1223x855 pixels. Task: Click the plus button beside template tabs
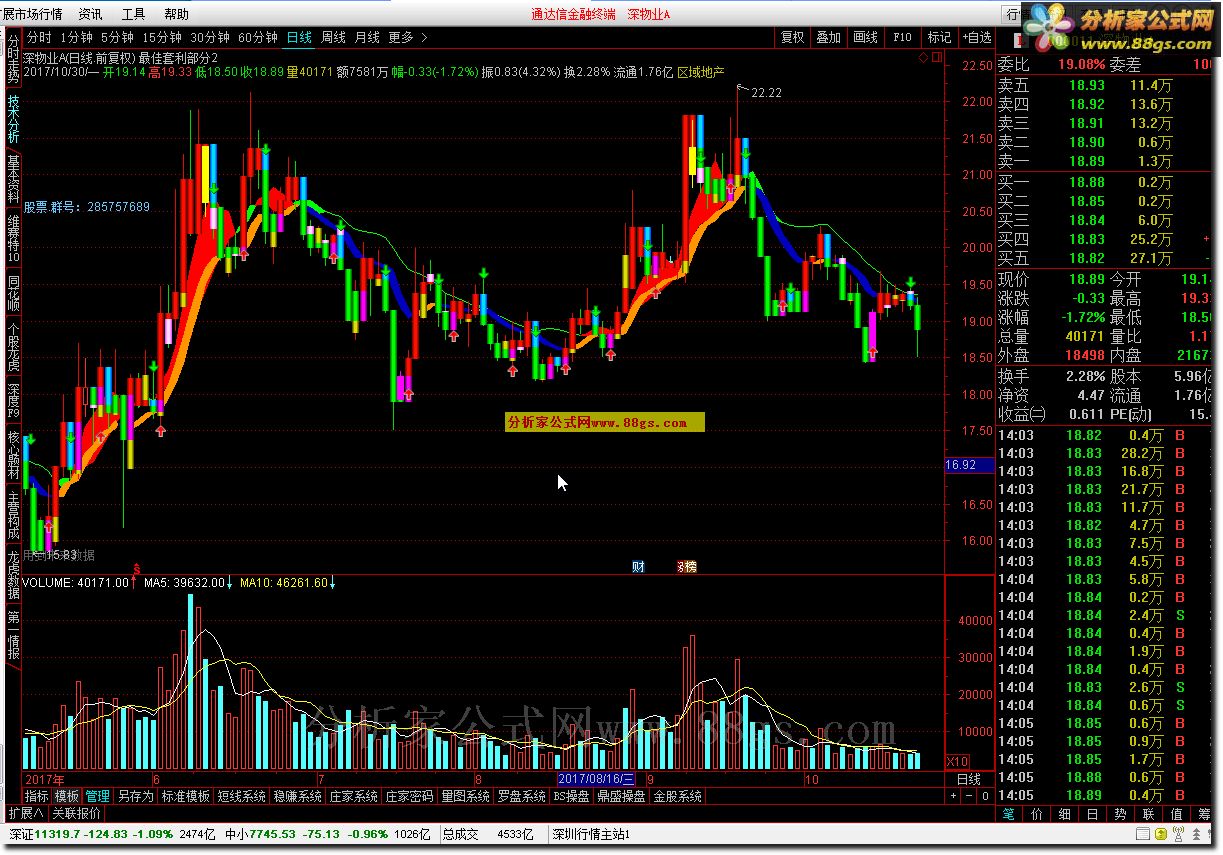(953, 796)
